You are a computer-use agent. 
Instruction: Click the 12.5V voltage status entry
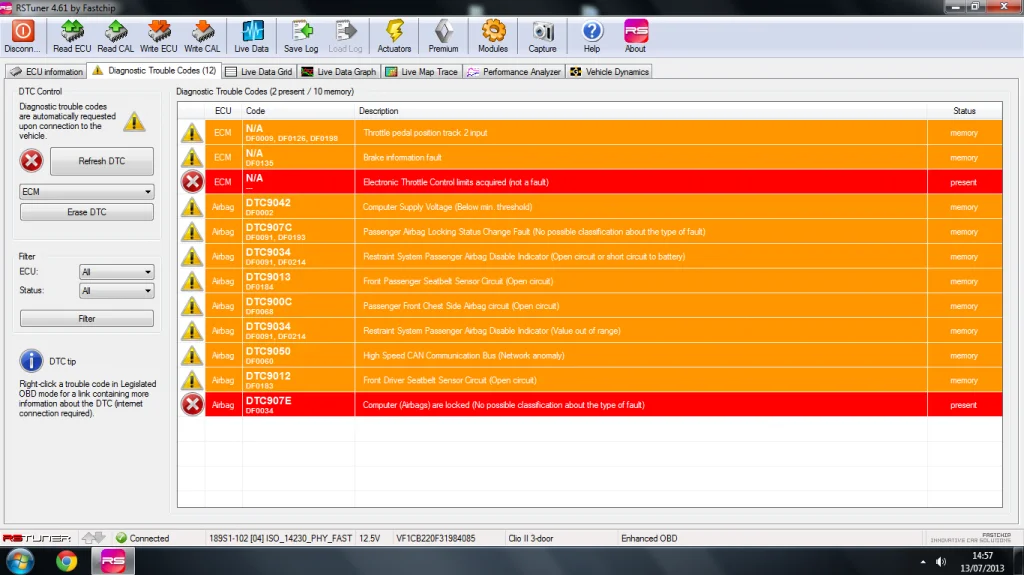click(x=370, y=538)
